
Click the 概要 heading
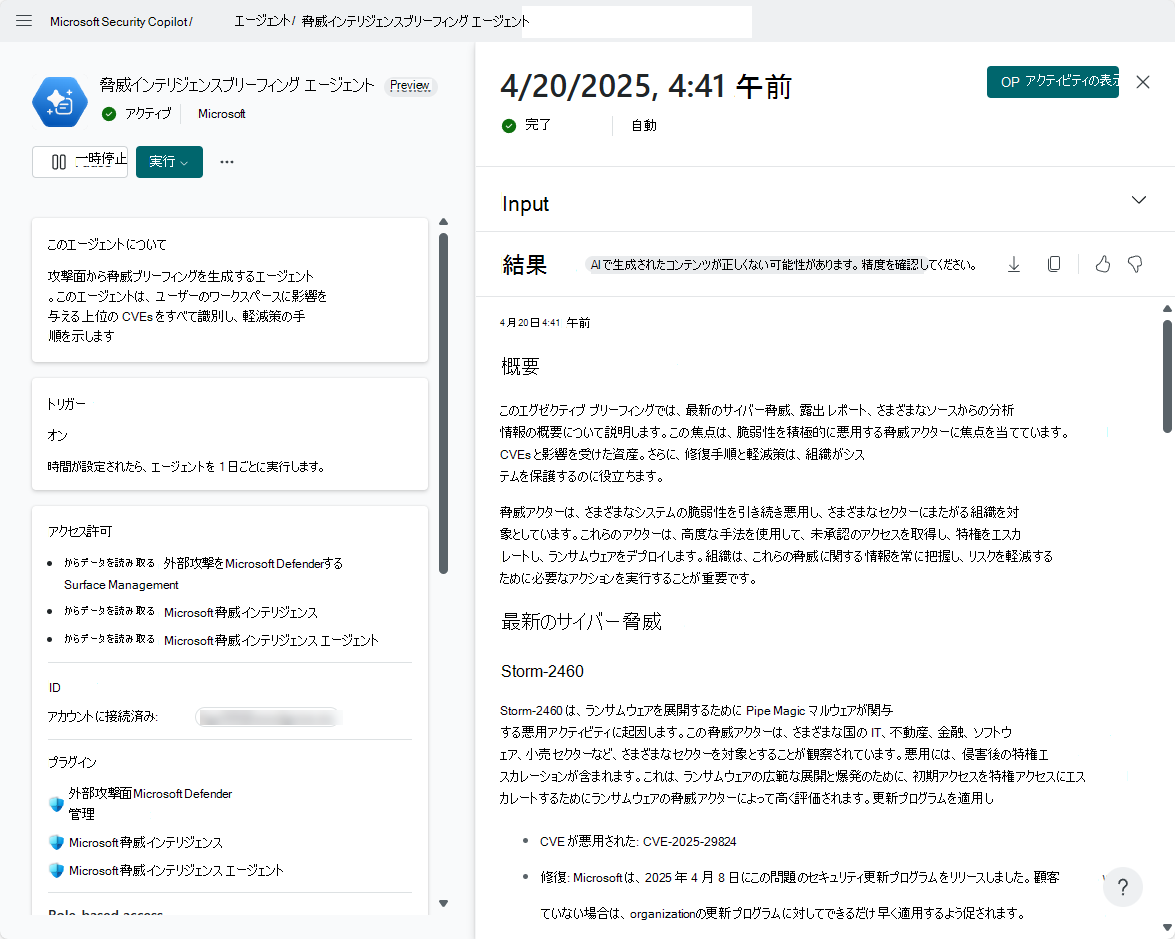520,366
